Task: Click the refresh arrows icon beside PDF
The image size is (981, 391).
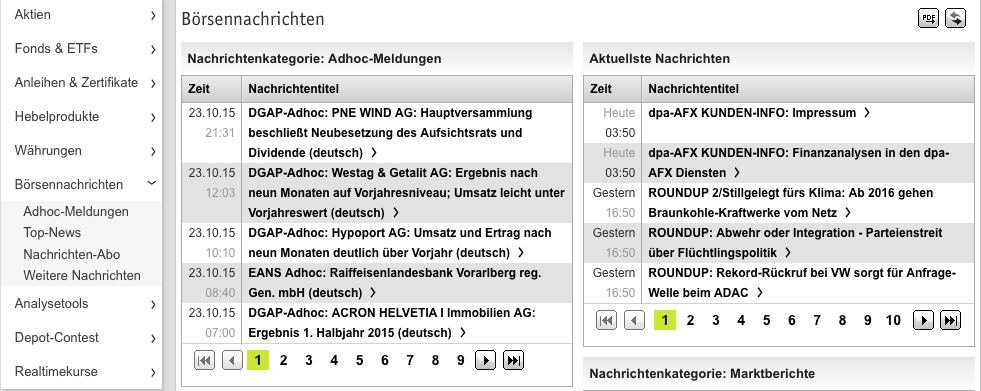Action: (x=955, y=19)
